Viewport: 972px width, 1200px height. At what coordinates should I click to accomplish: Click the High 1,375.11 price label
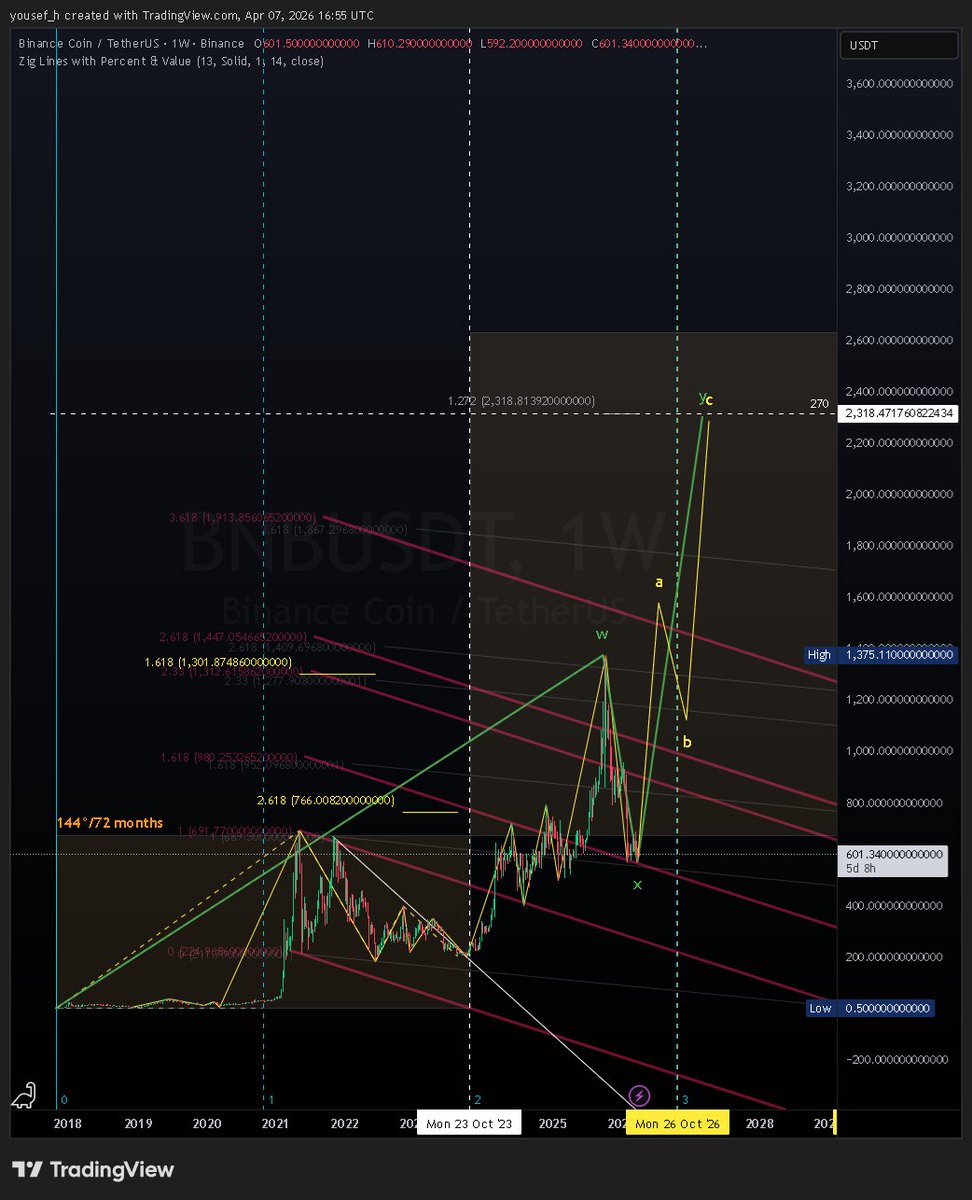click(879, 655)
